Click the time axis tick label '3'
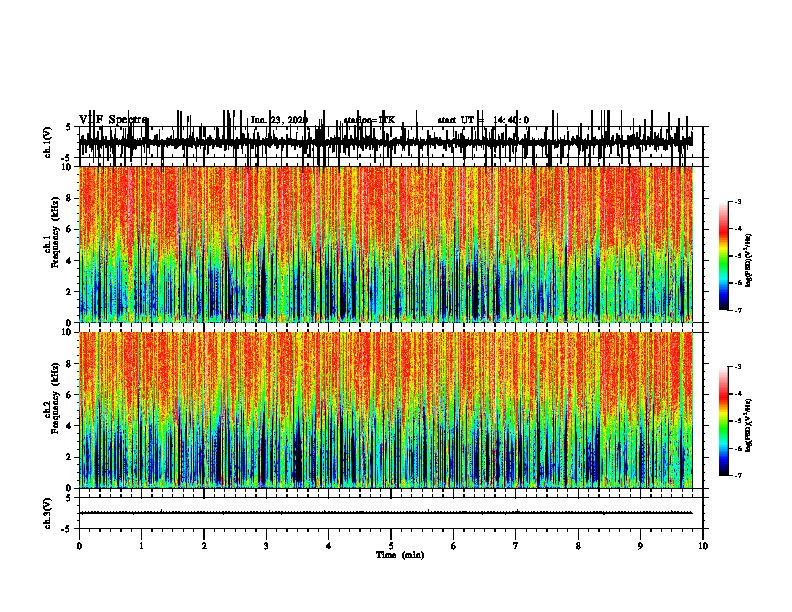The width and height of the screenshot is (792, 612). pyautogui.click(x=266, y=546)
